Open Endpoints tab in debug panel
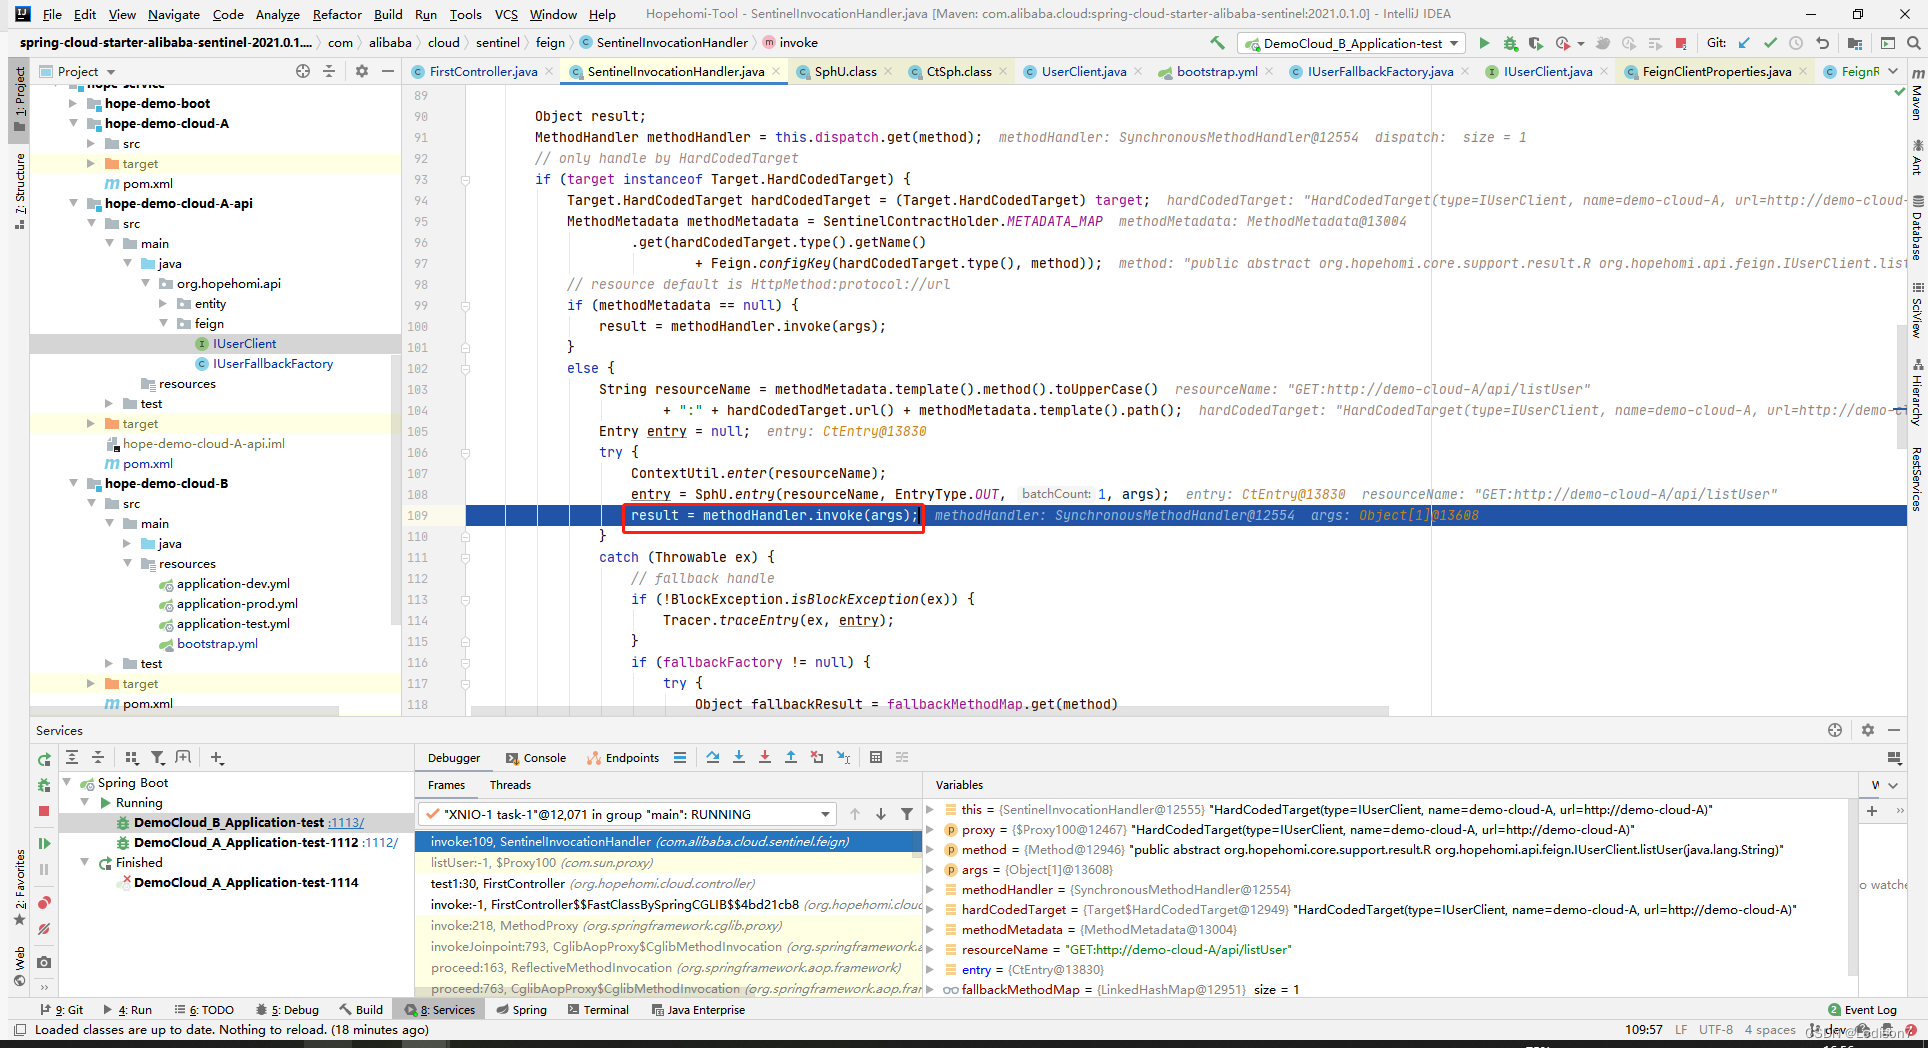1928x1048 pixels. click(x=623, y=758)
